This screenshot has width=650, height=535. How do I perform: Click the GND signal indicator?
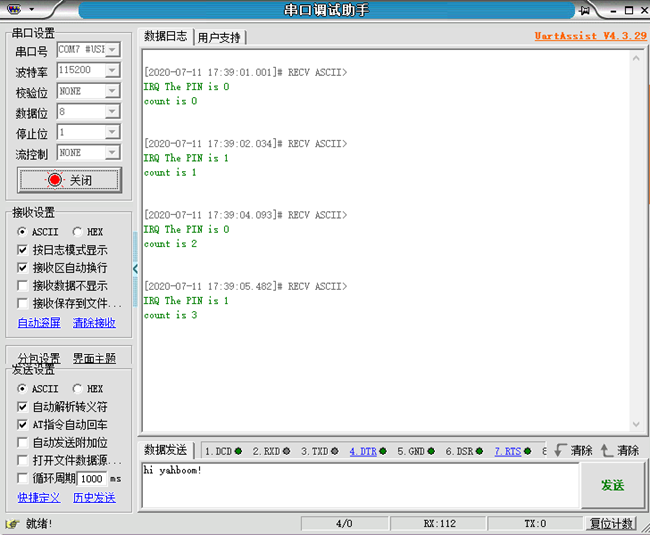[431, 451]
